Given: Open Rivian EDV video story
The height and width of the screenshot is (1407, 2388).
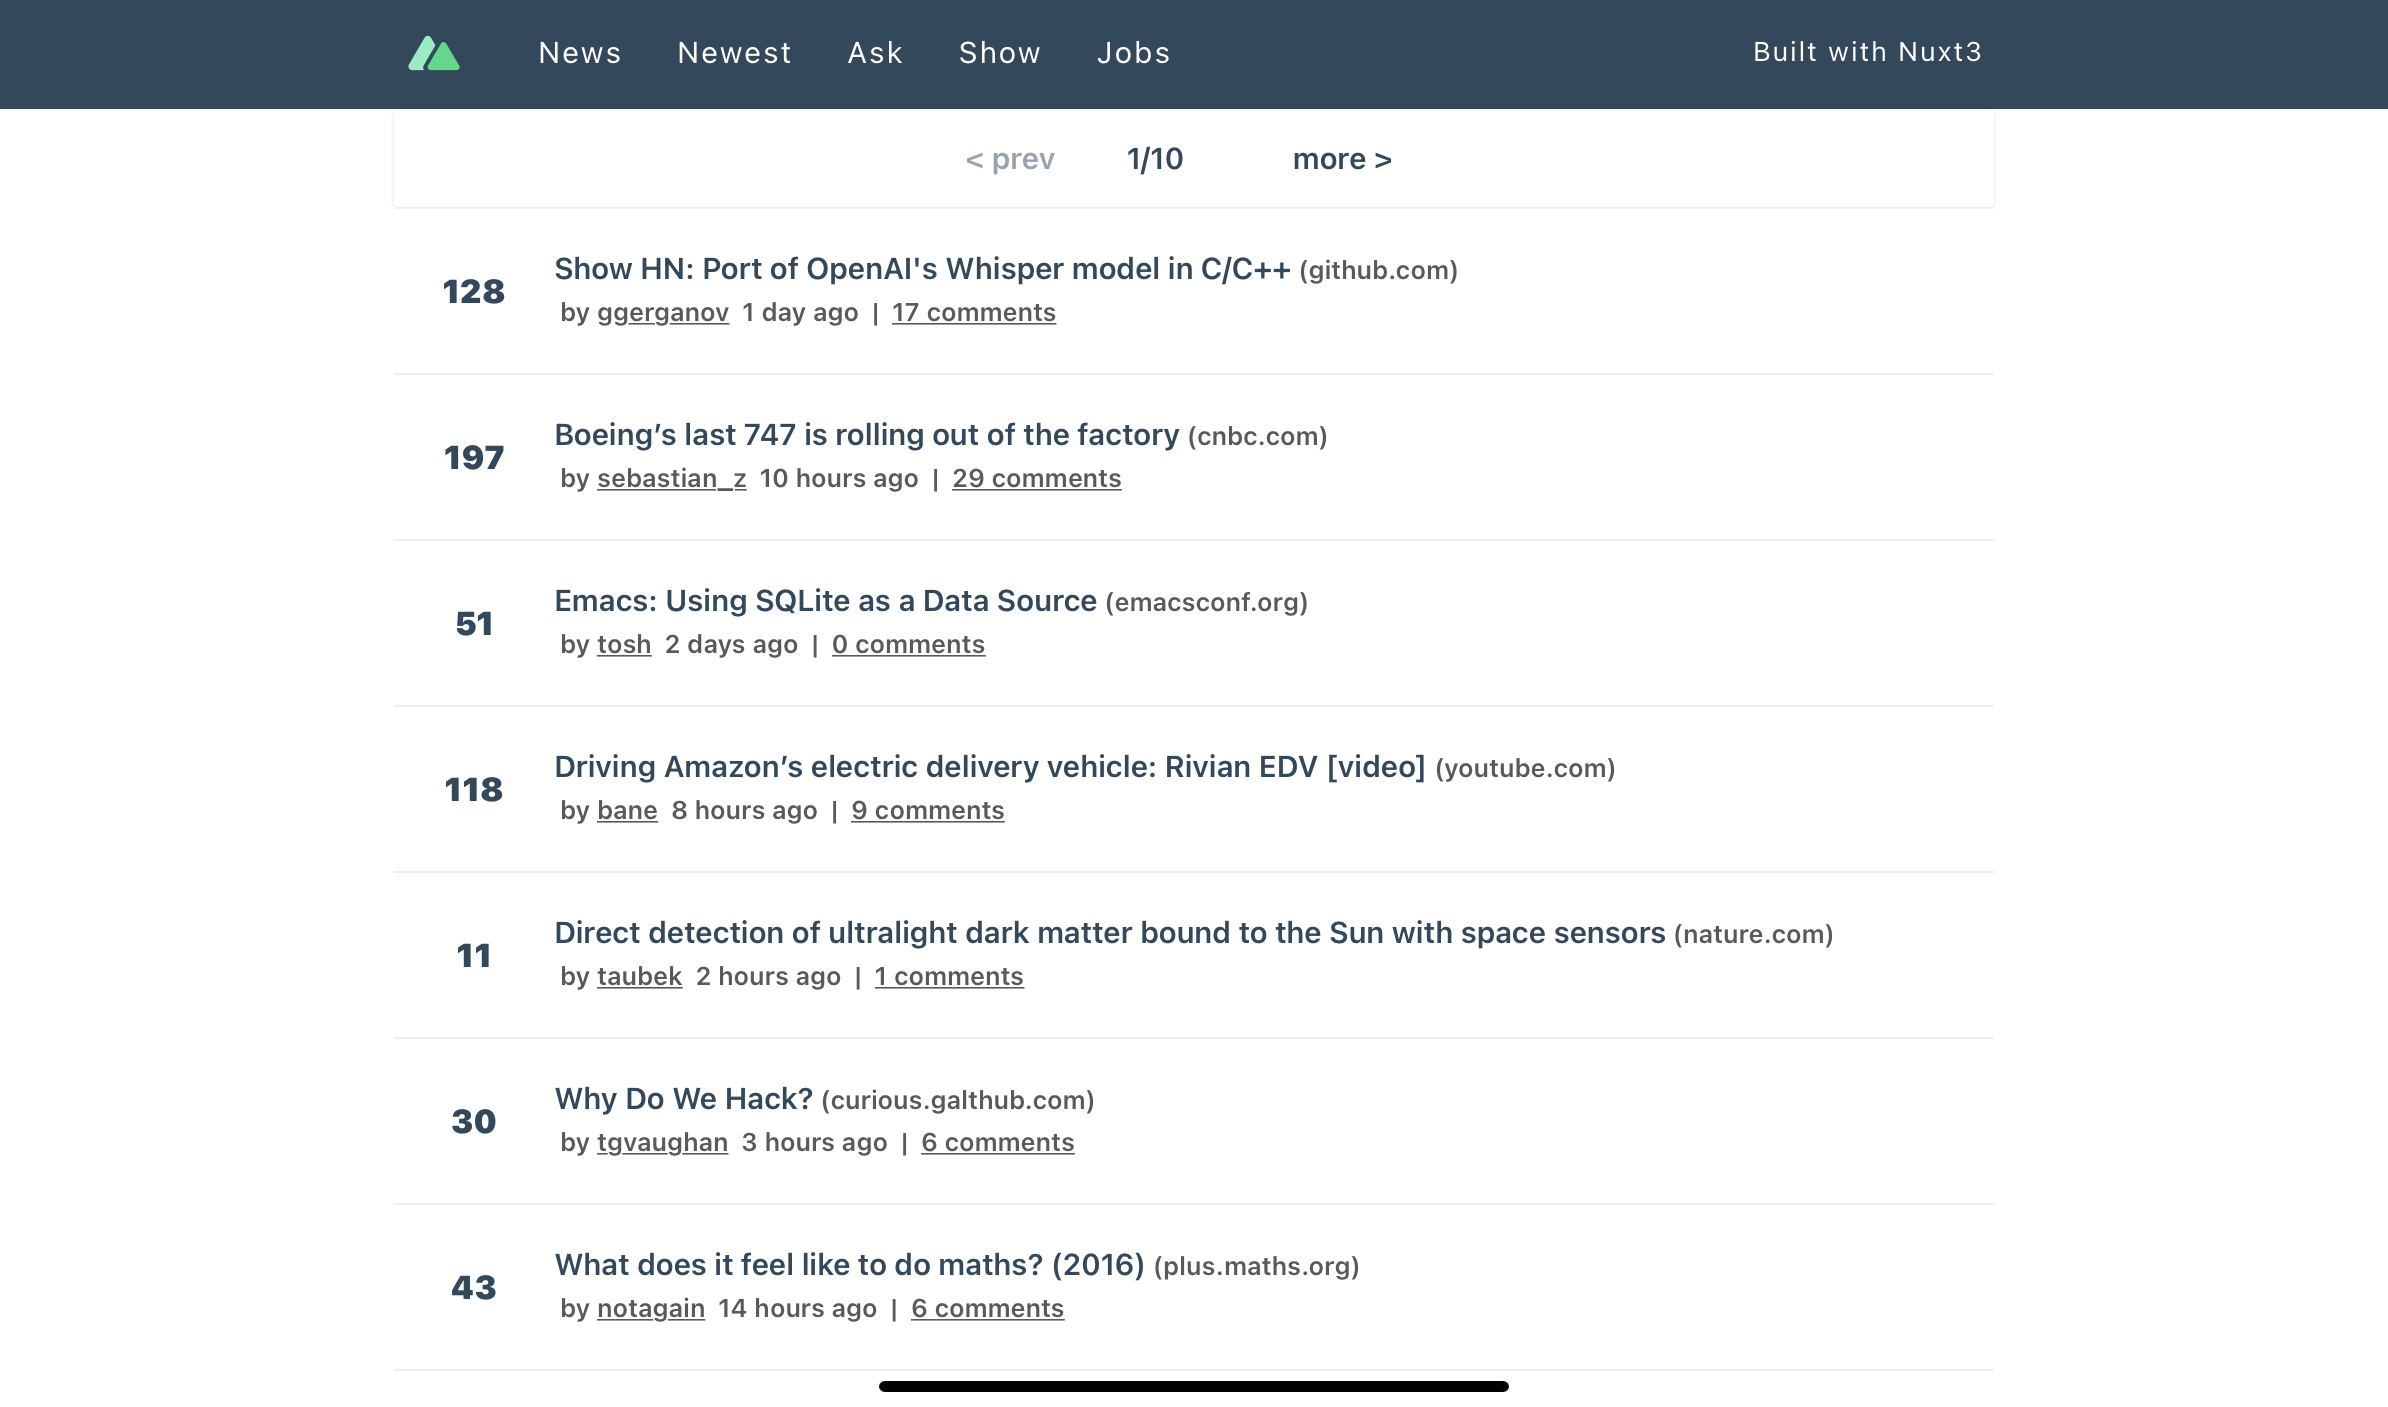Looking at the screenshot, I should click(989, 767).
